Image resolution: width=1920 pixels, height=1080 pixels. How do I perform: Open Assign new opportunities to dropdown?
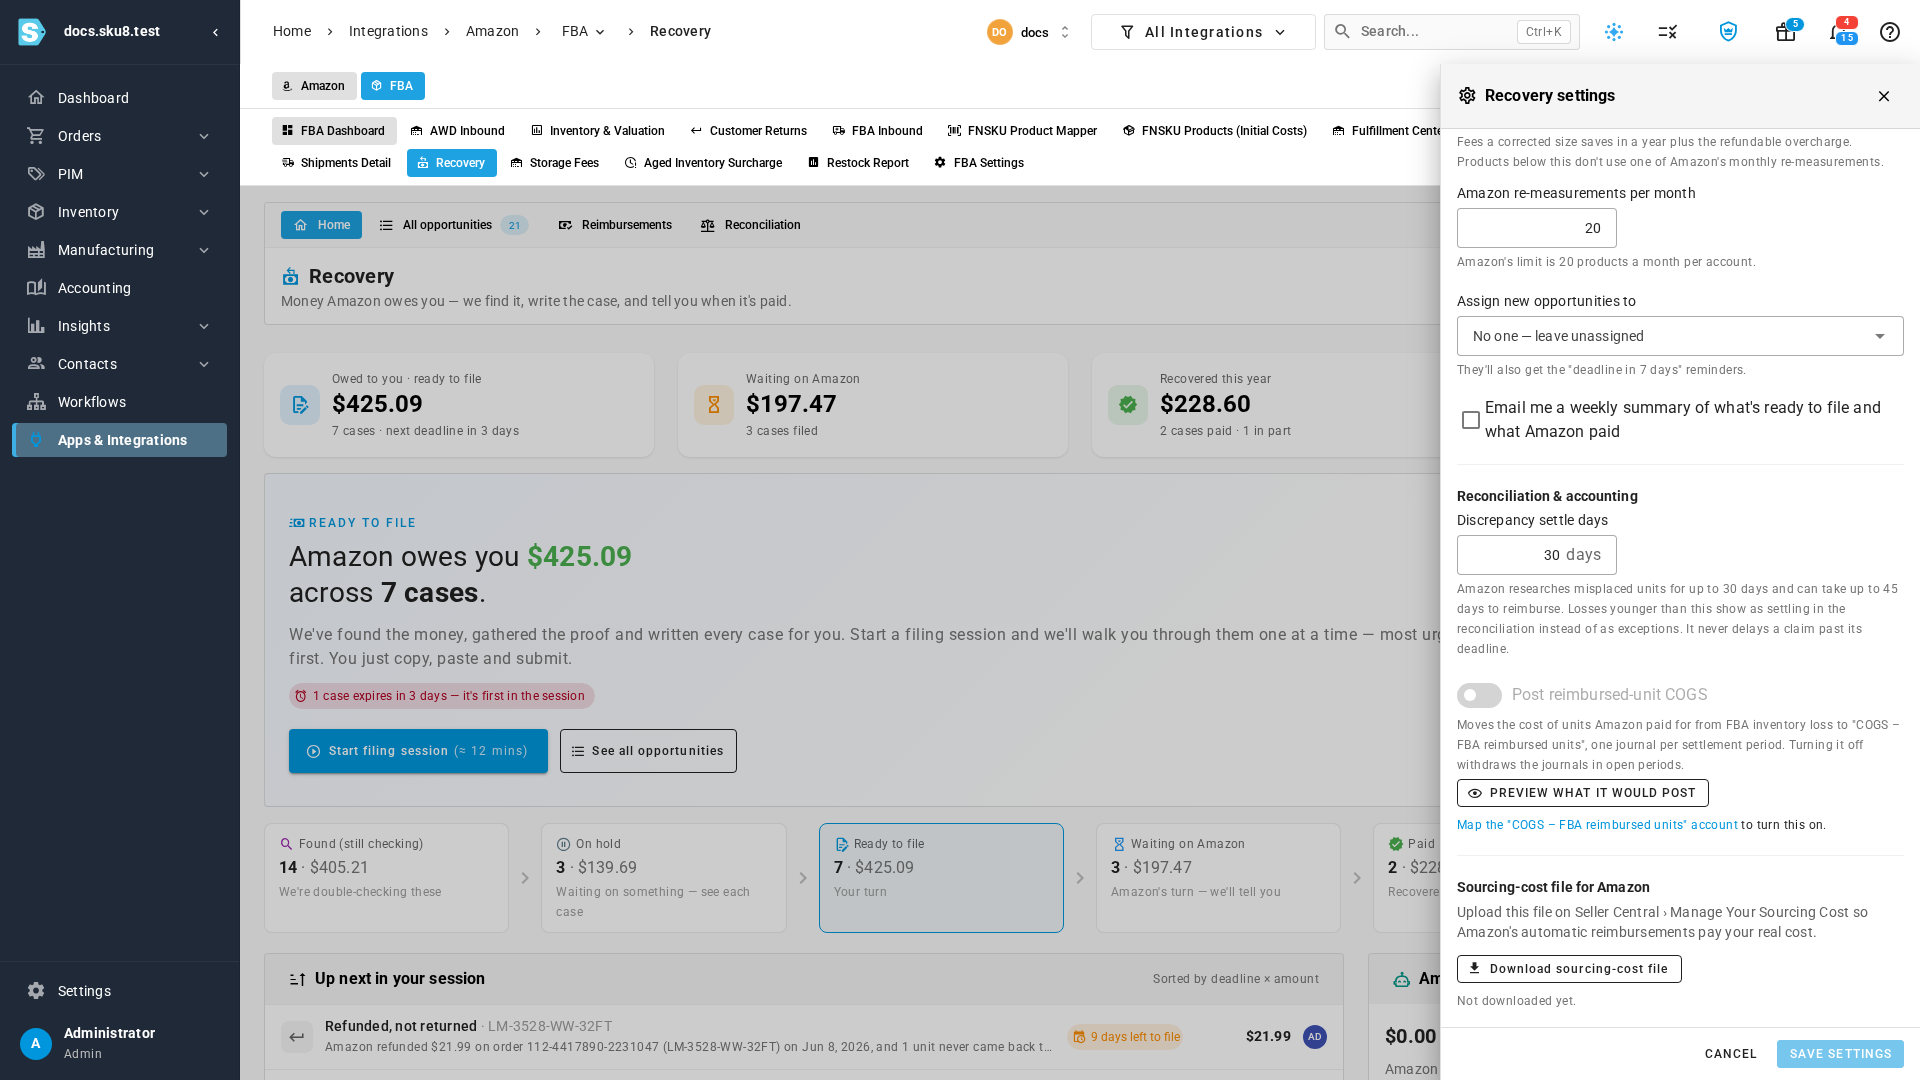(1680, 336)
